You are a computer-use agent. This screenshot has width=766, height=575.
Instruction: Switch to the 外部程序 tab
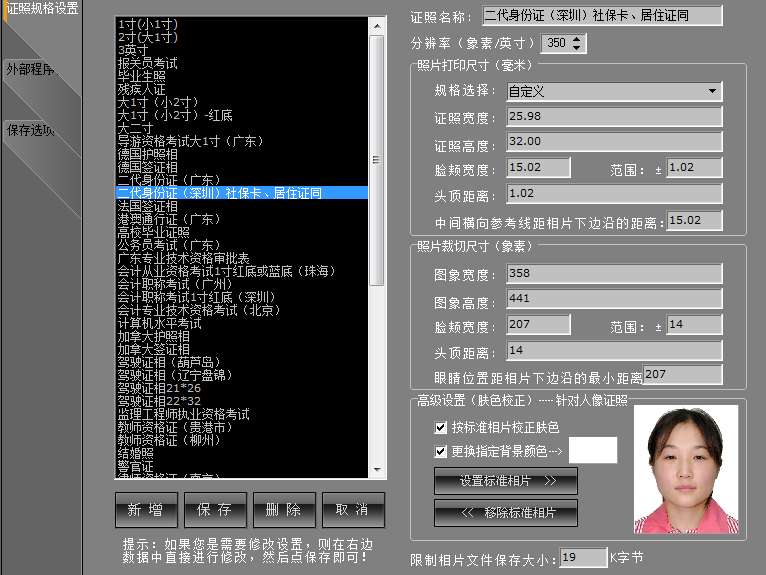32,70
